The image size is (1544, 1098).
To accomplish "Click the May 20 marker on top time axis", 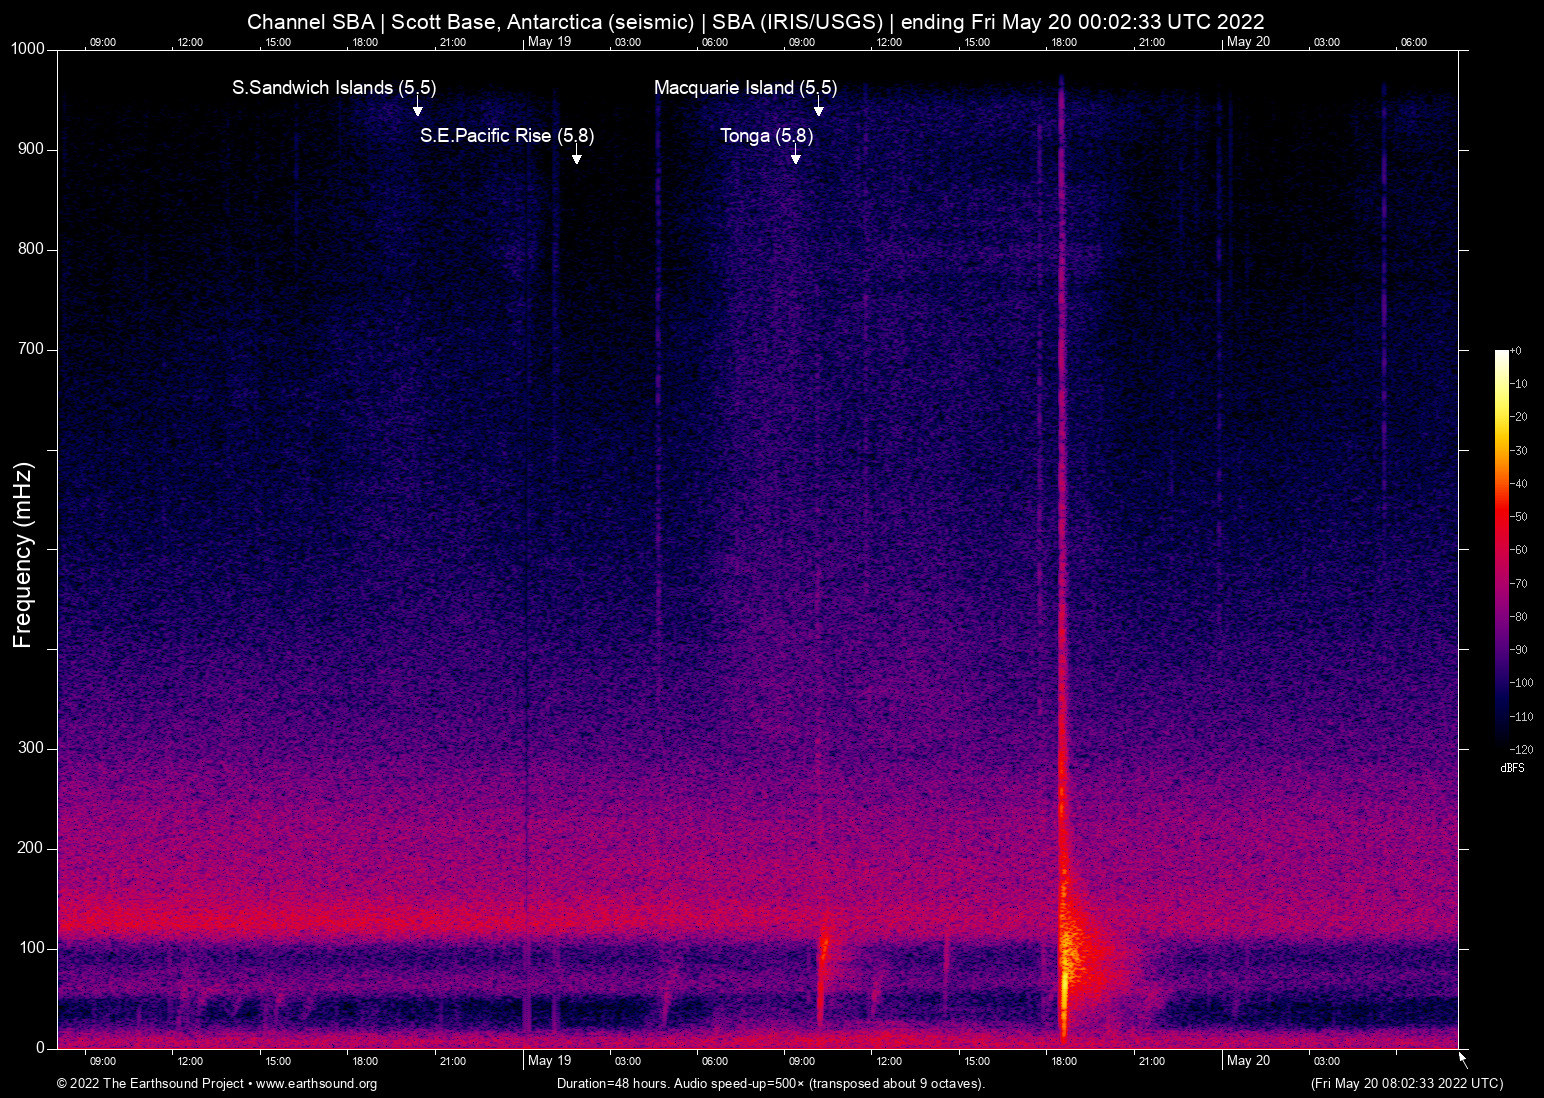I will pyautogui.click(x=1248, y=42).
